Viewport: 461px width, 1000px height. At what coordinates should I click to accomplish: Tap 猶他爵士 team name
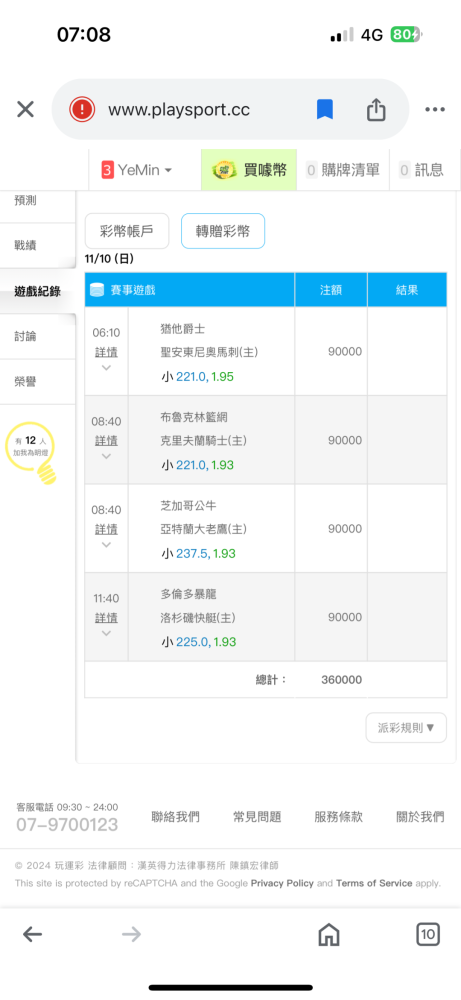(182, 328)
